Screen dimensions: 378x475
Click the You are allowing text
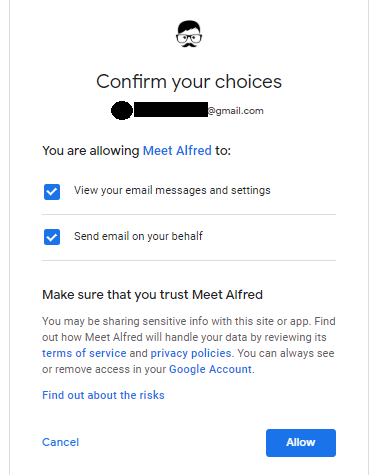click(x=91, y=151)
